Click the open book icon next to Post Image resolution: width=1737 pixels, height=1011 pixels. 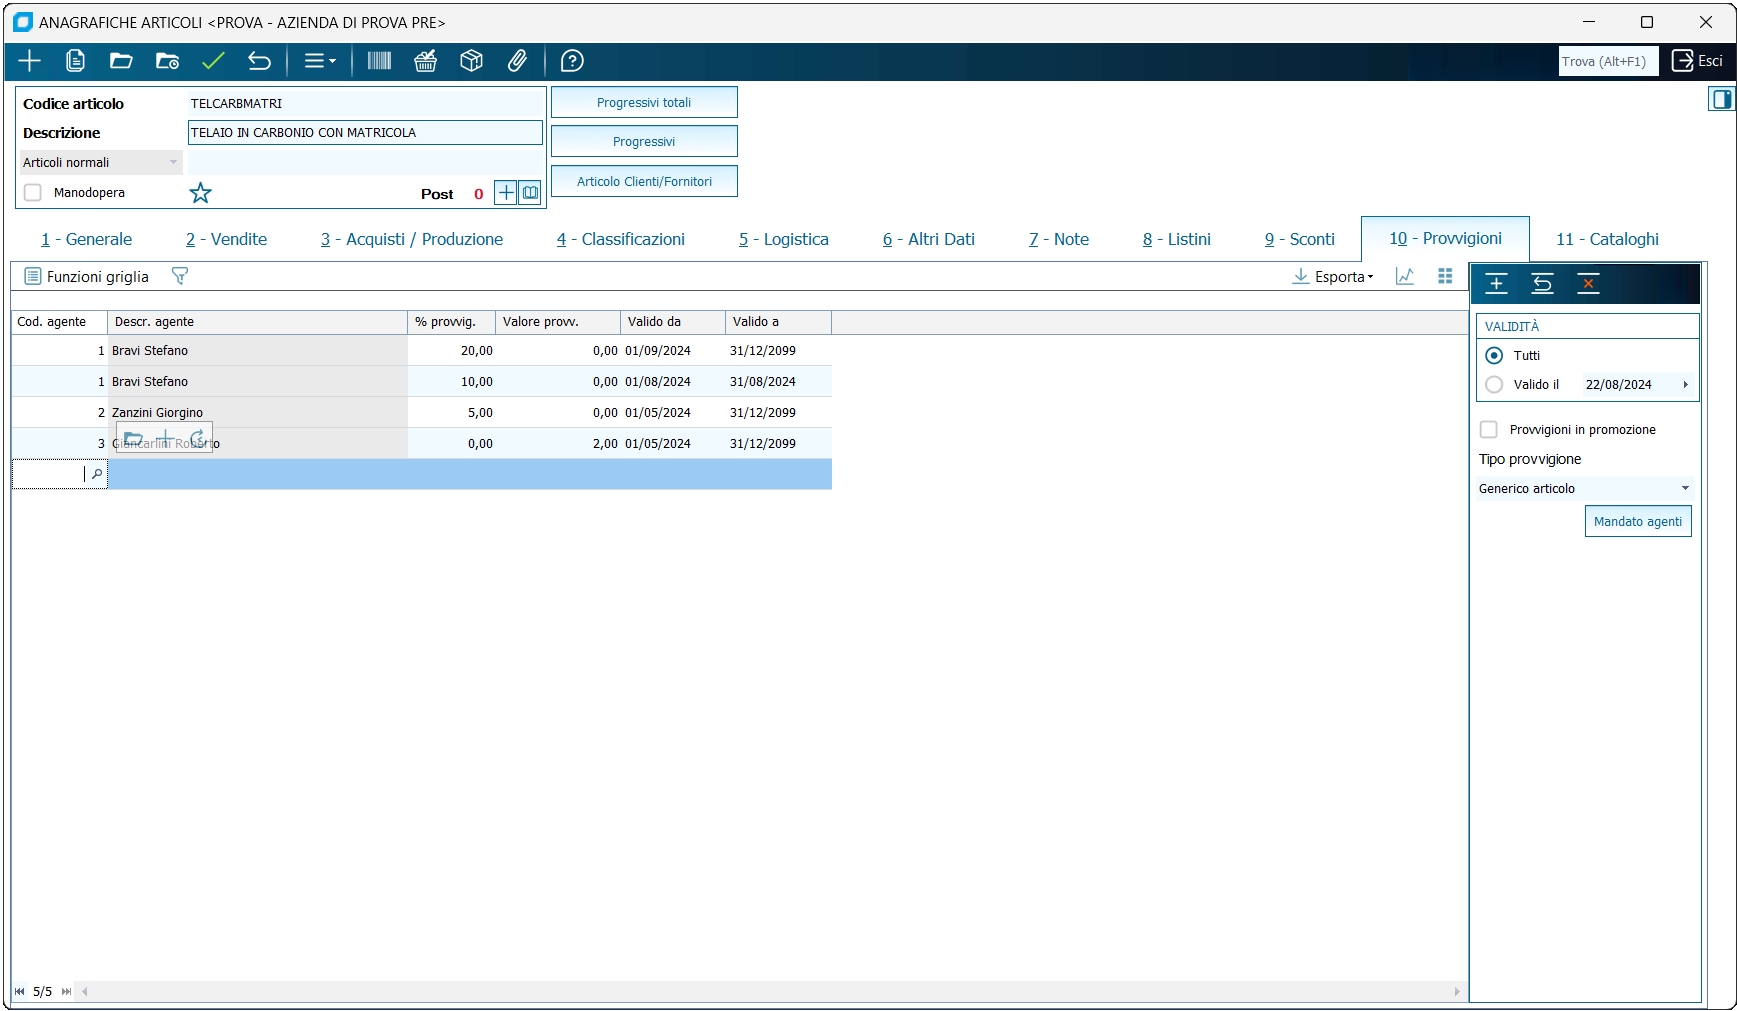pos(530,193)
